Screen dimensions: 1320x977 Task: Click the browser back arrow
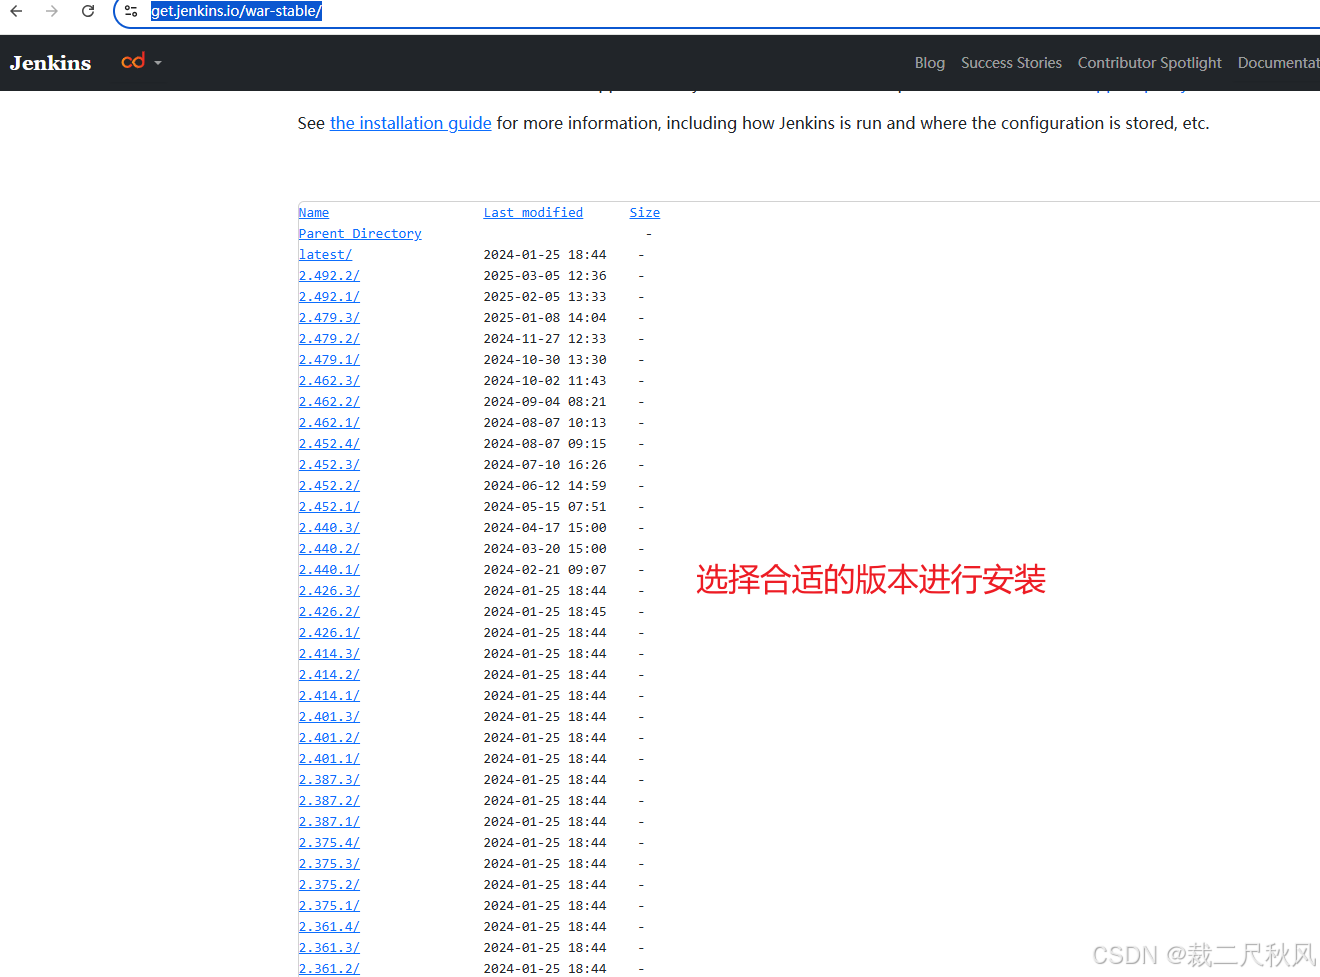point(16,11)
